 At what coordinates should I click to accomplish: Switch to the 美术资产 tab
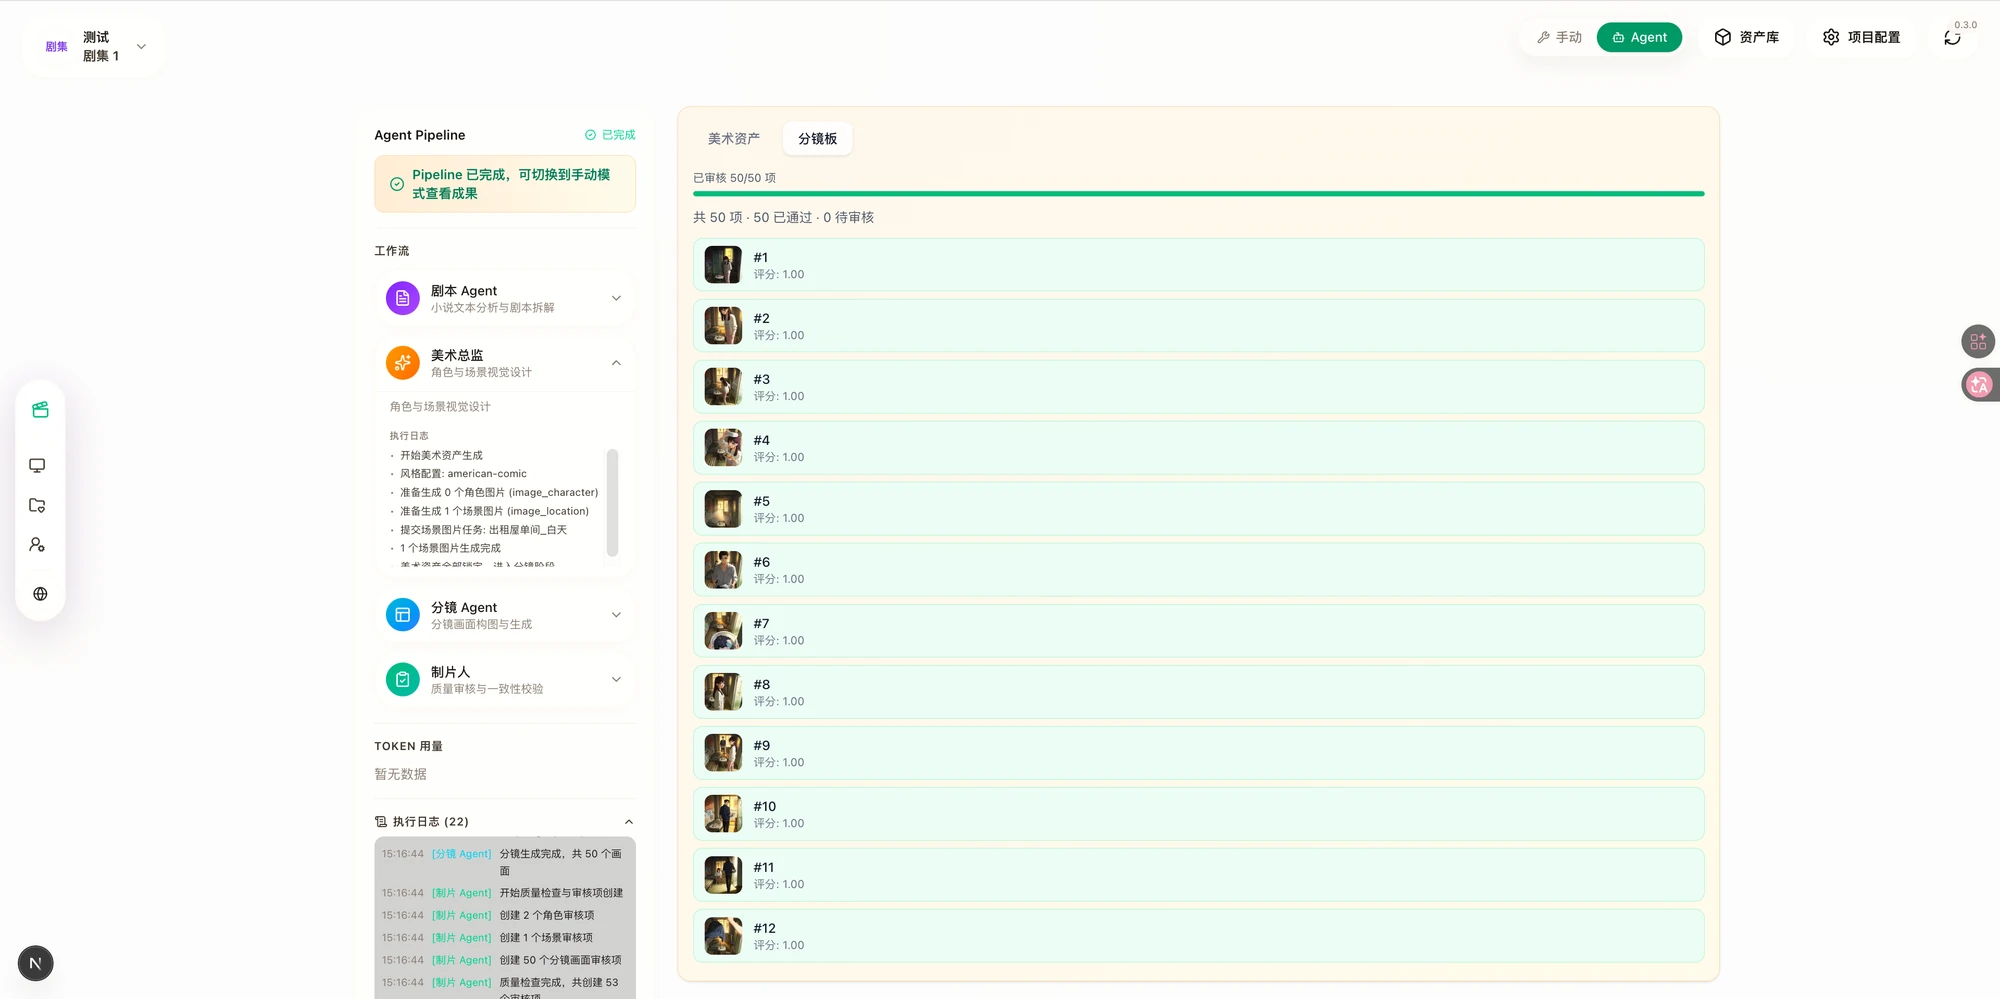point(734,139)
